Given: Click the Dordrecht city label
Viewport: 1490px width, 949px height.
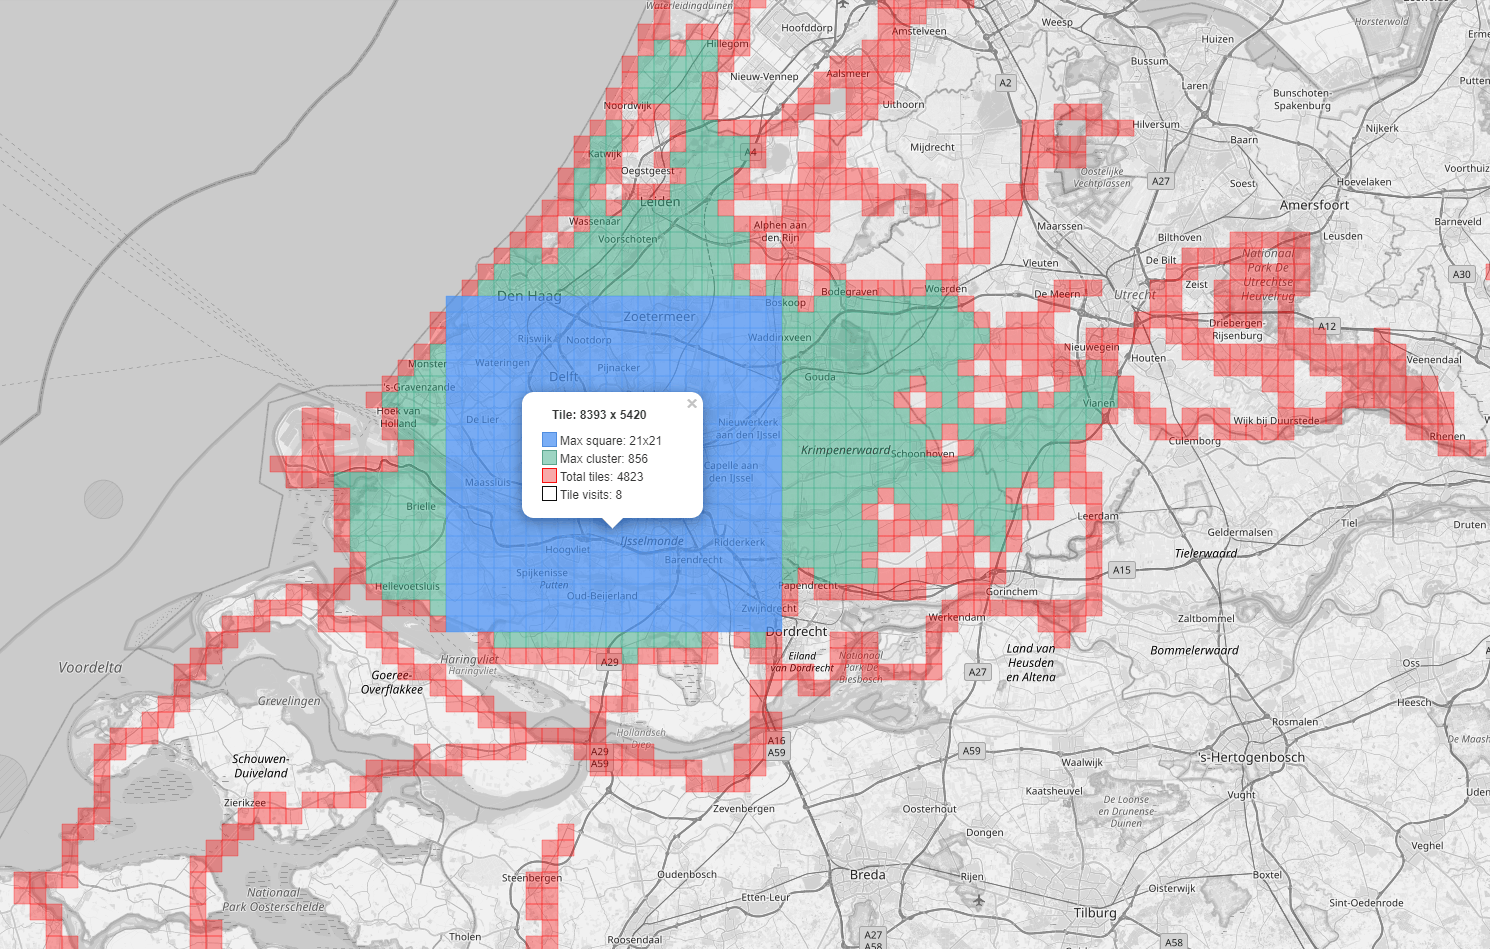Looking at the screenshot, I should [x=797, y=632].
